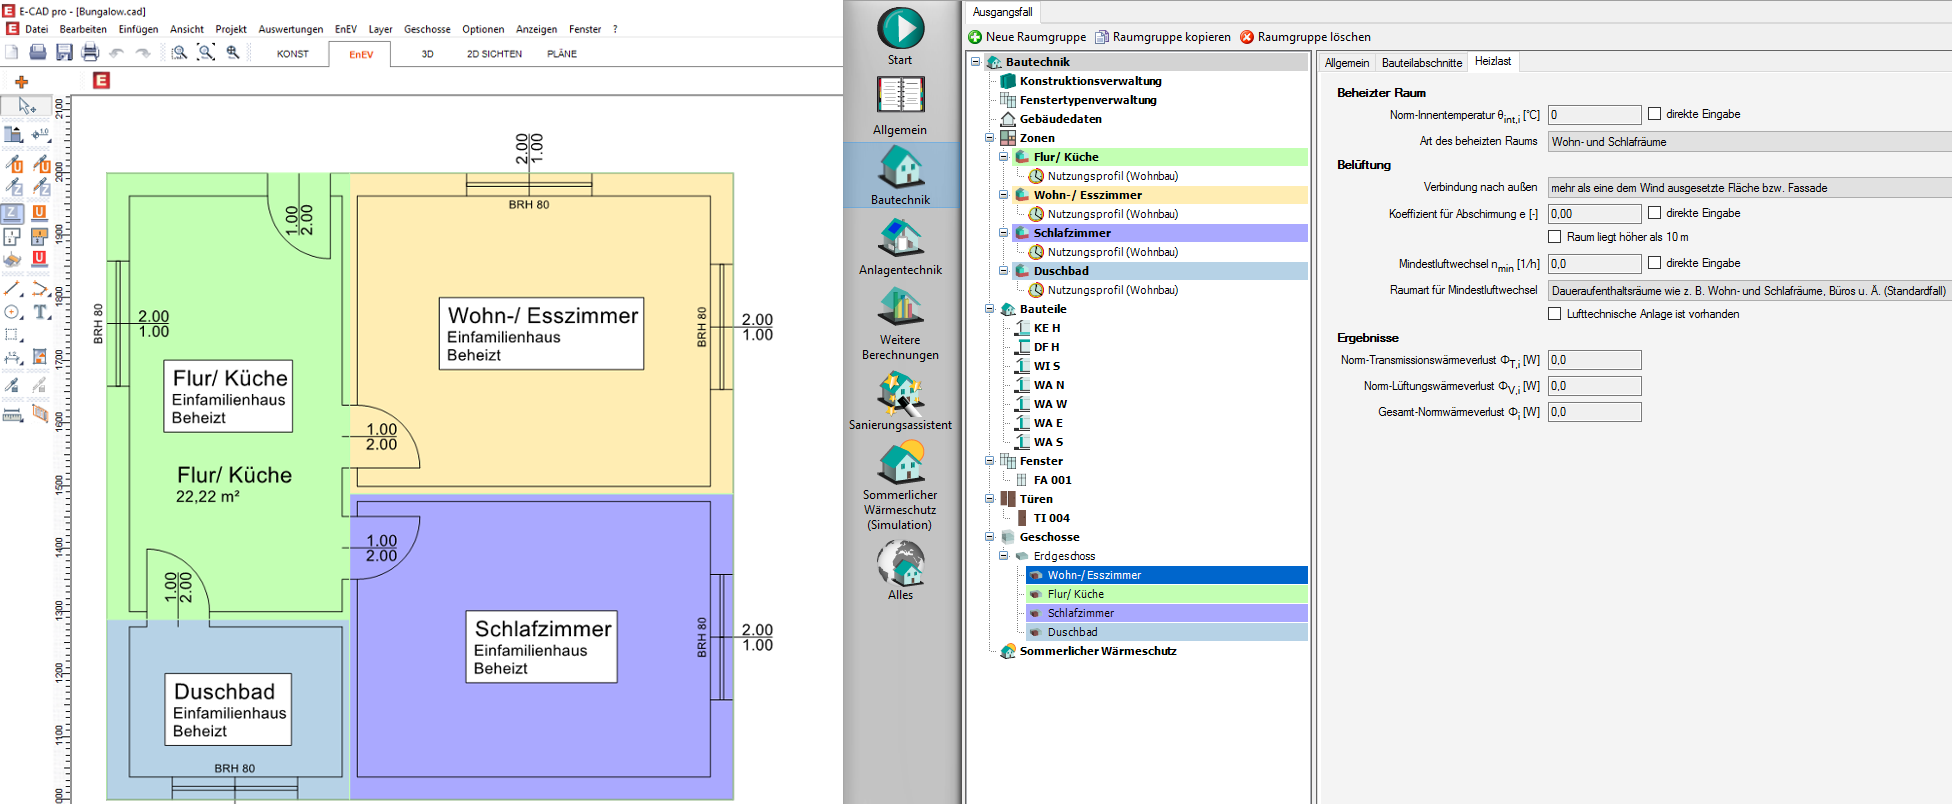
Task: Open the Auswertungen menu
Action: click(x=290, y=29)
